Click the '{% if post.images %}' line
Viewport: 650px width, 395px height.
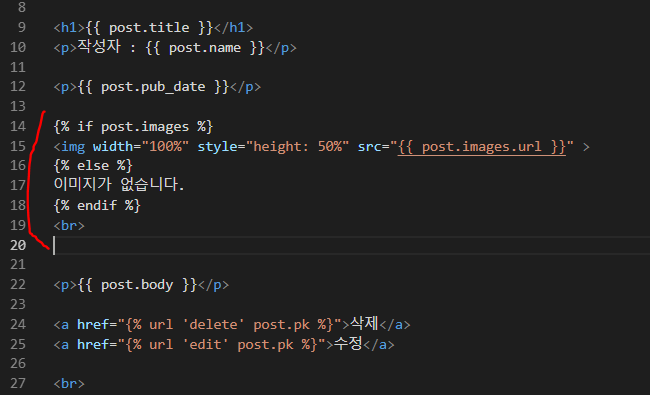(133, 126)
